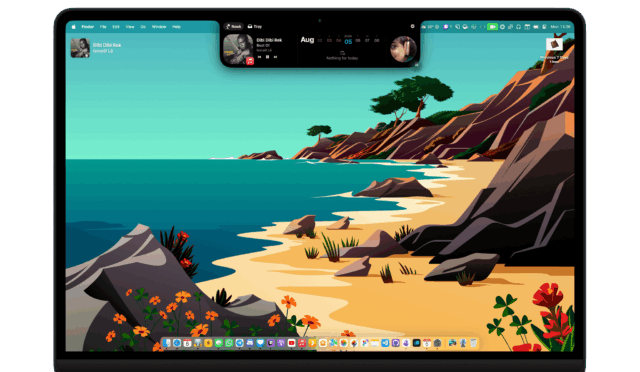Click the weather temperature menu bar item

(x=430, y=27)
